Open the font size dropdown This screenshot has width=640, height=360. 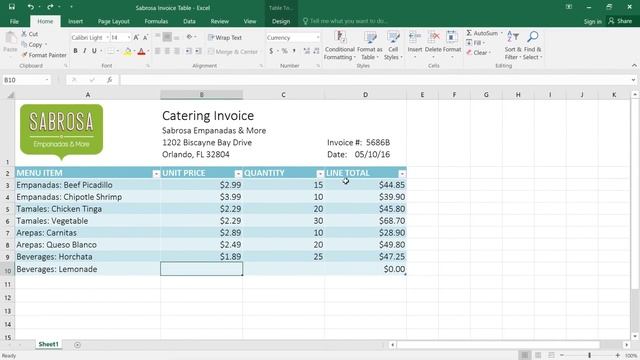129,38
